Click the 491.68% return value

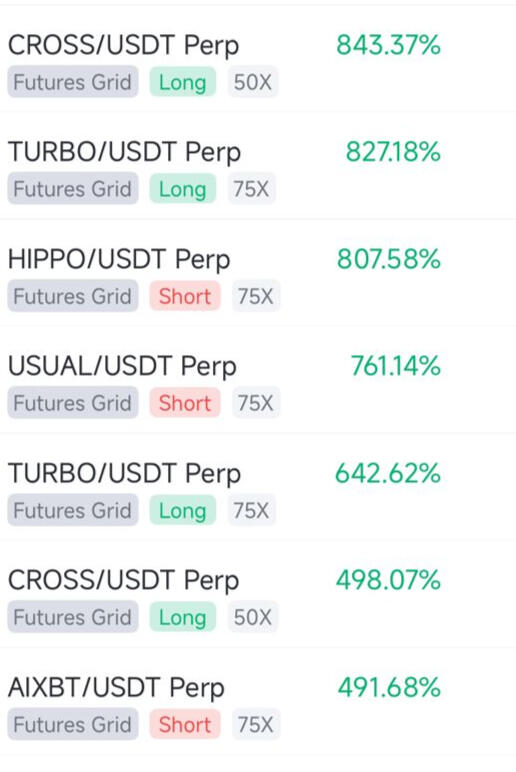(x=389, y=688)
